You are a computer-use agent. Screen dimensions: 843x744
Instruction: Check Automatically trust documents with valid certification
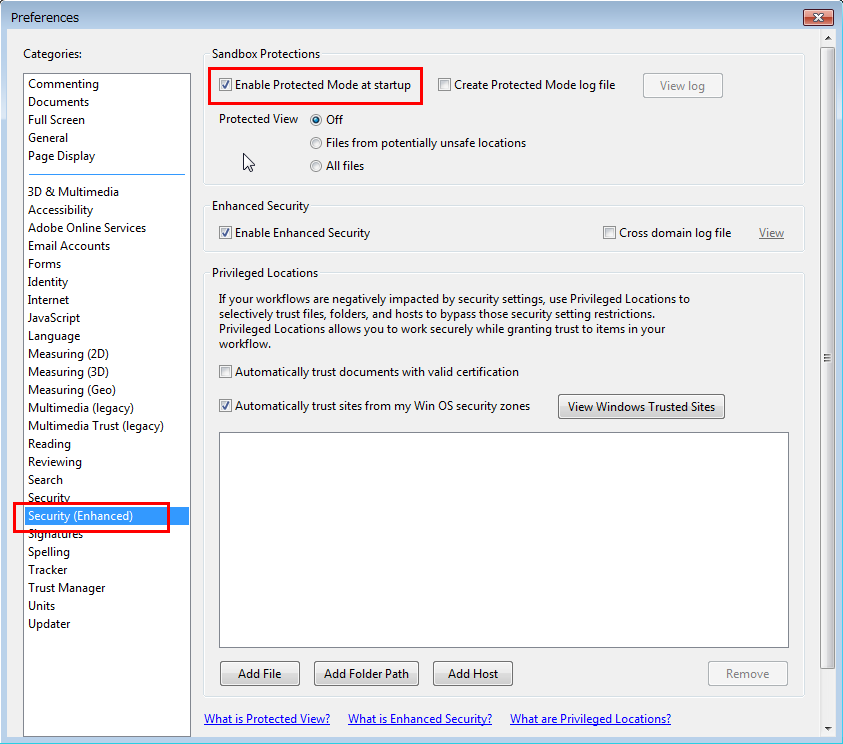tap(225, 371)
